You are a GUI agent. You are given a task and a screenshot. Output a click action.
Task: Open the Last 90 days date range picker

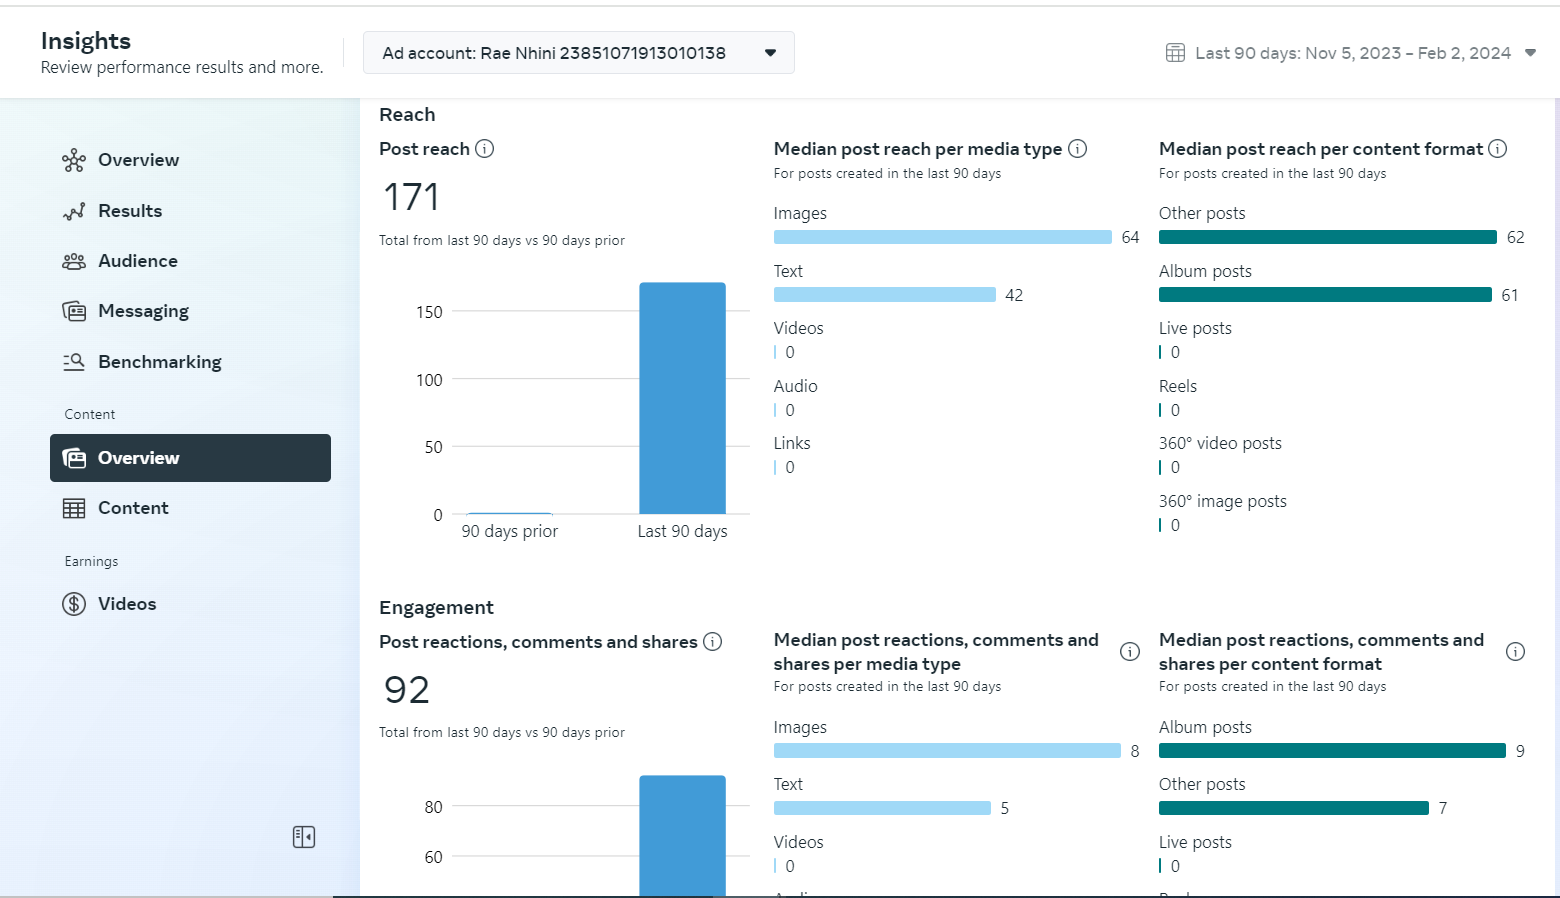tap(1352, 53)
